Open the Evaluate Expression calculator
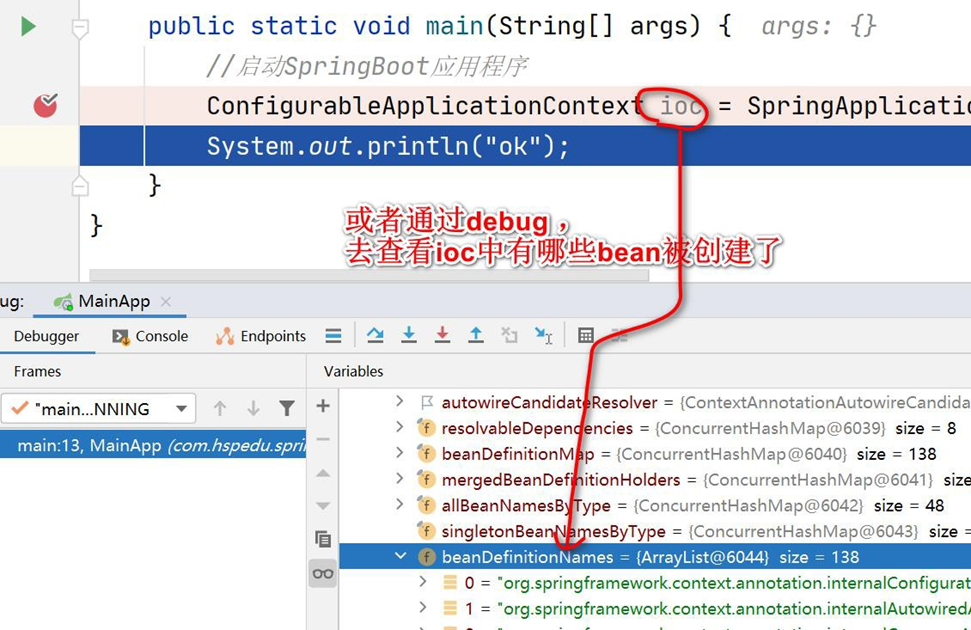 [x=587, y=336]
